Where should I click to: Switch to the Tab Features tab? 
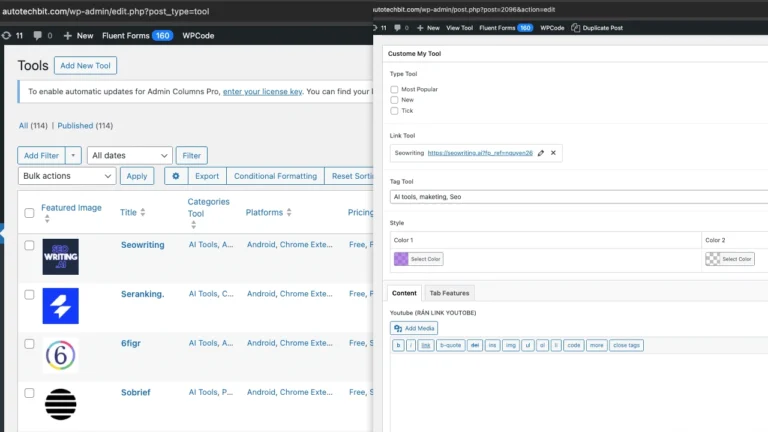pos(449,293)
